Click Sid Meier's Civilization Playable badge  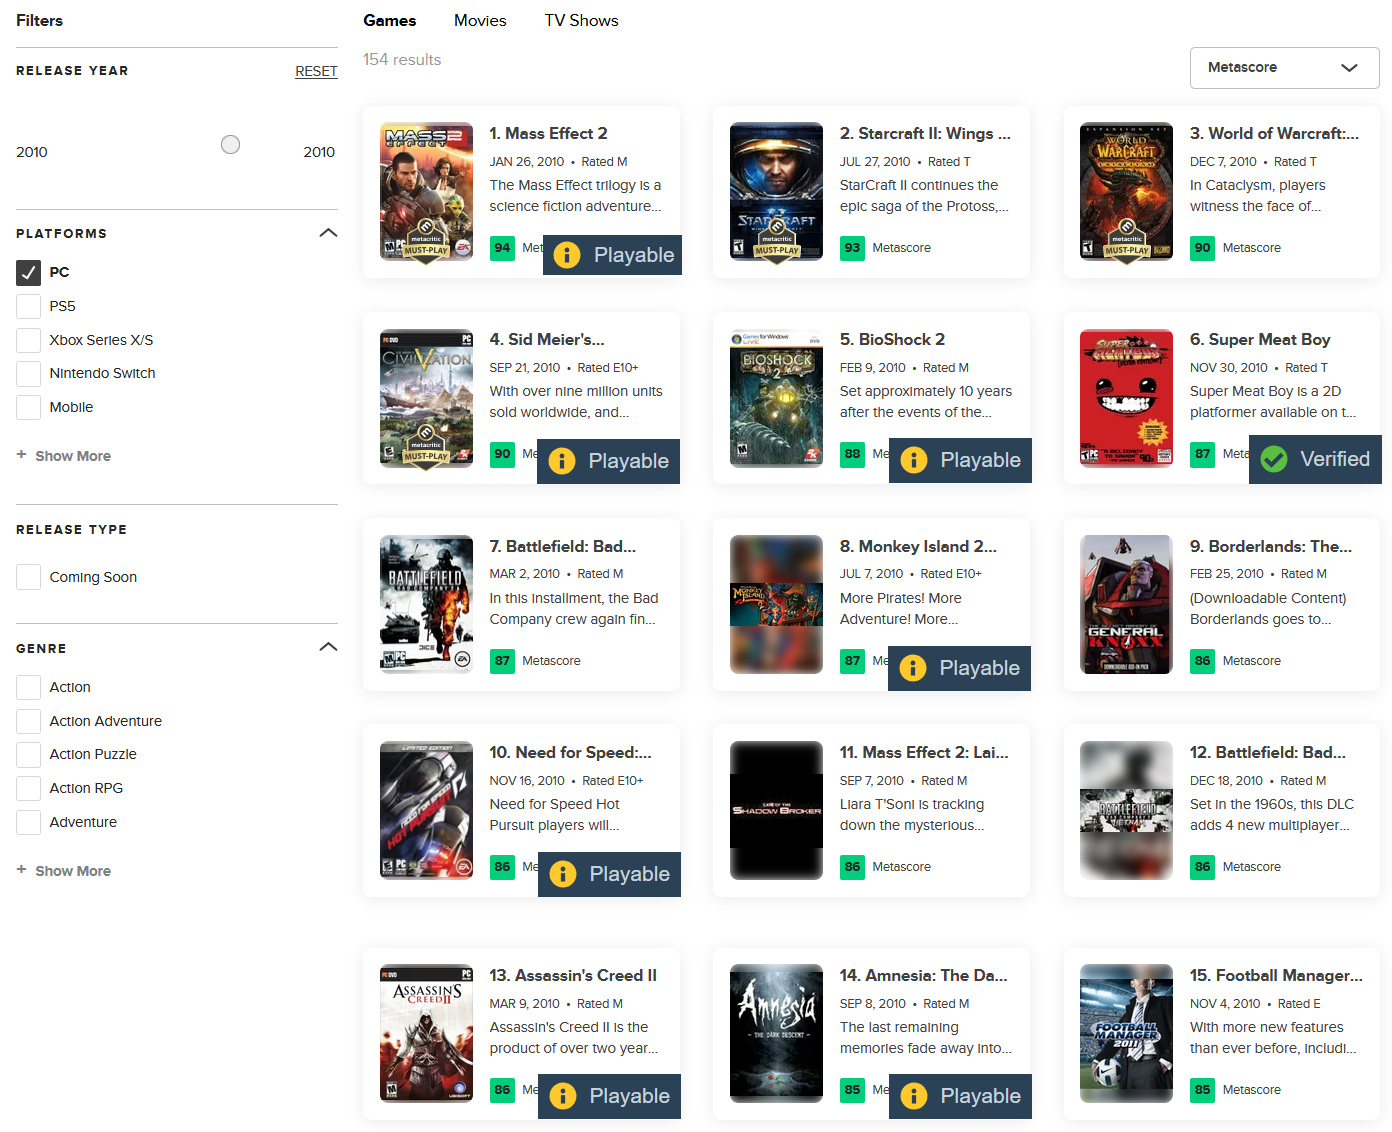[608, 461]
